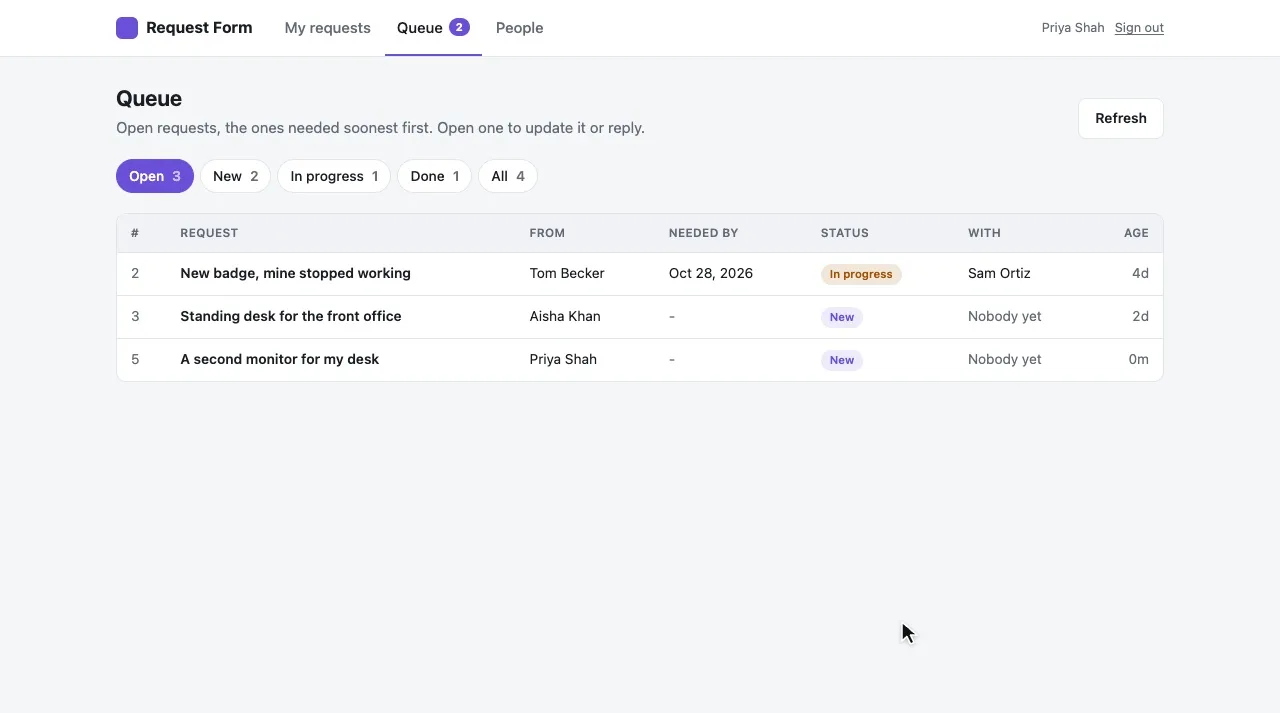
Task: Open "A second monitor for my desk" request
Action: tap(279, 359)
